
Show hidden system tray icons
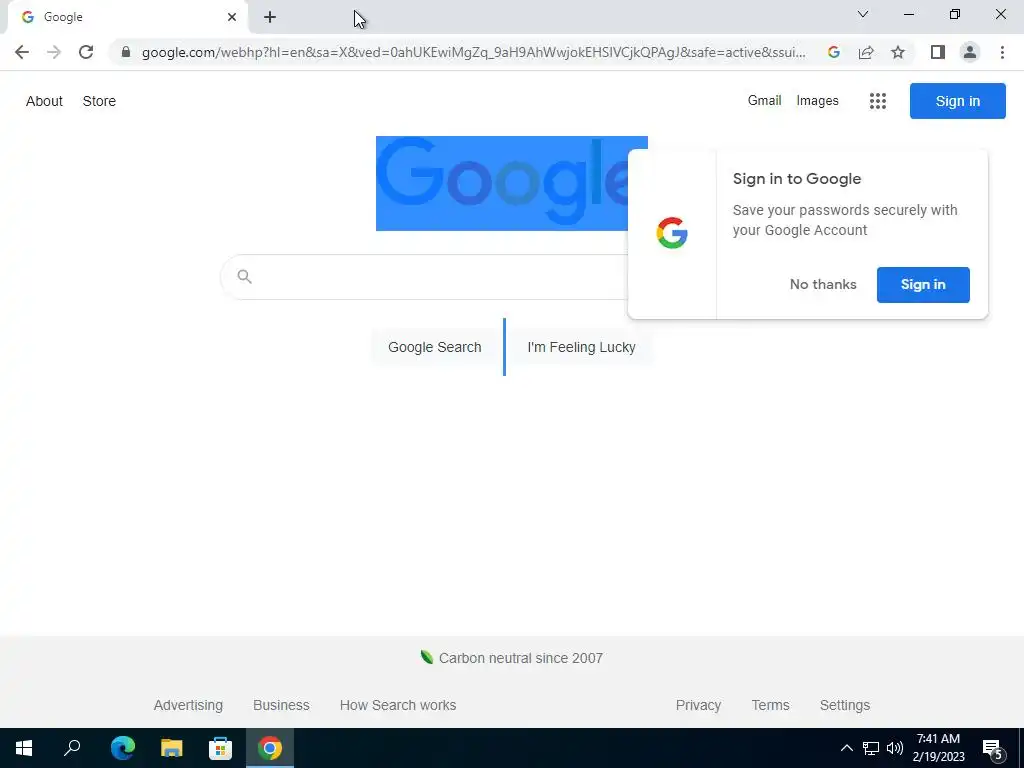click(846, 748)
